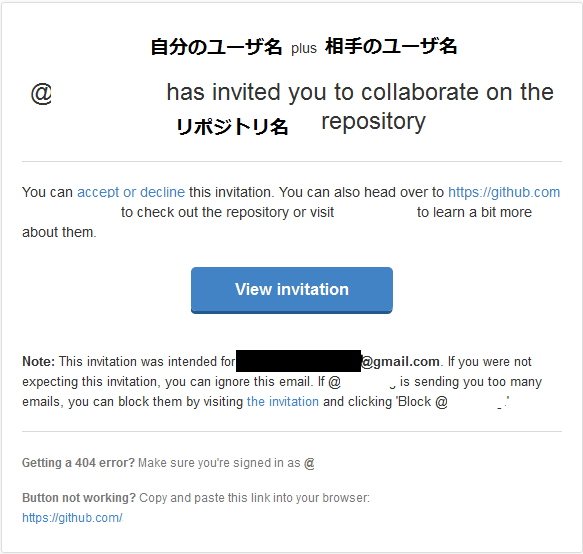Click the @ after 'signed in as'
Image resolution: width=583 pixels, height=554 pixels.
pos(309,463)
